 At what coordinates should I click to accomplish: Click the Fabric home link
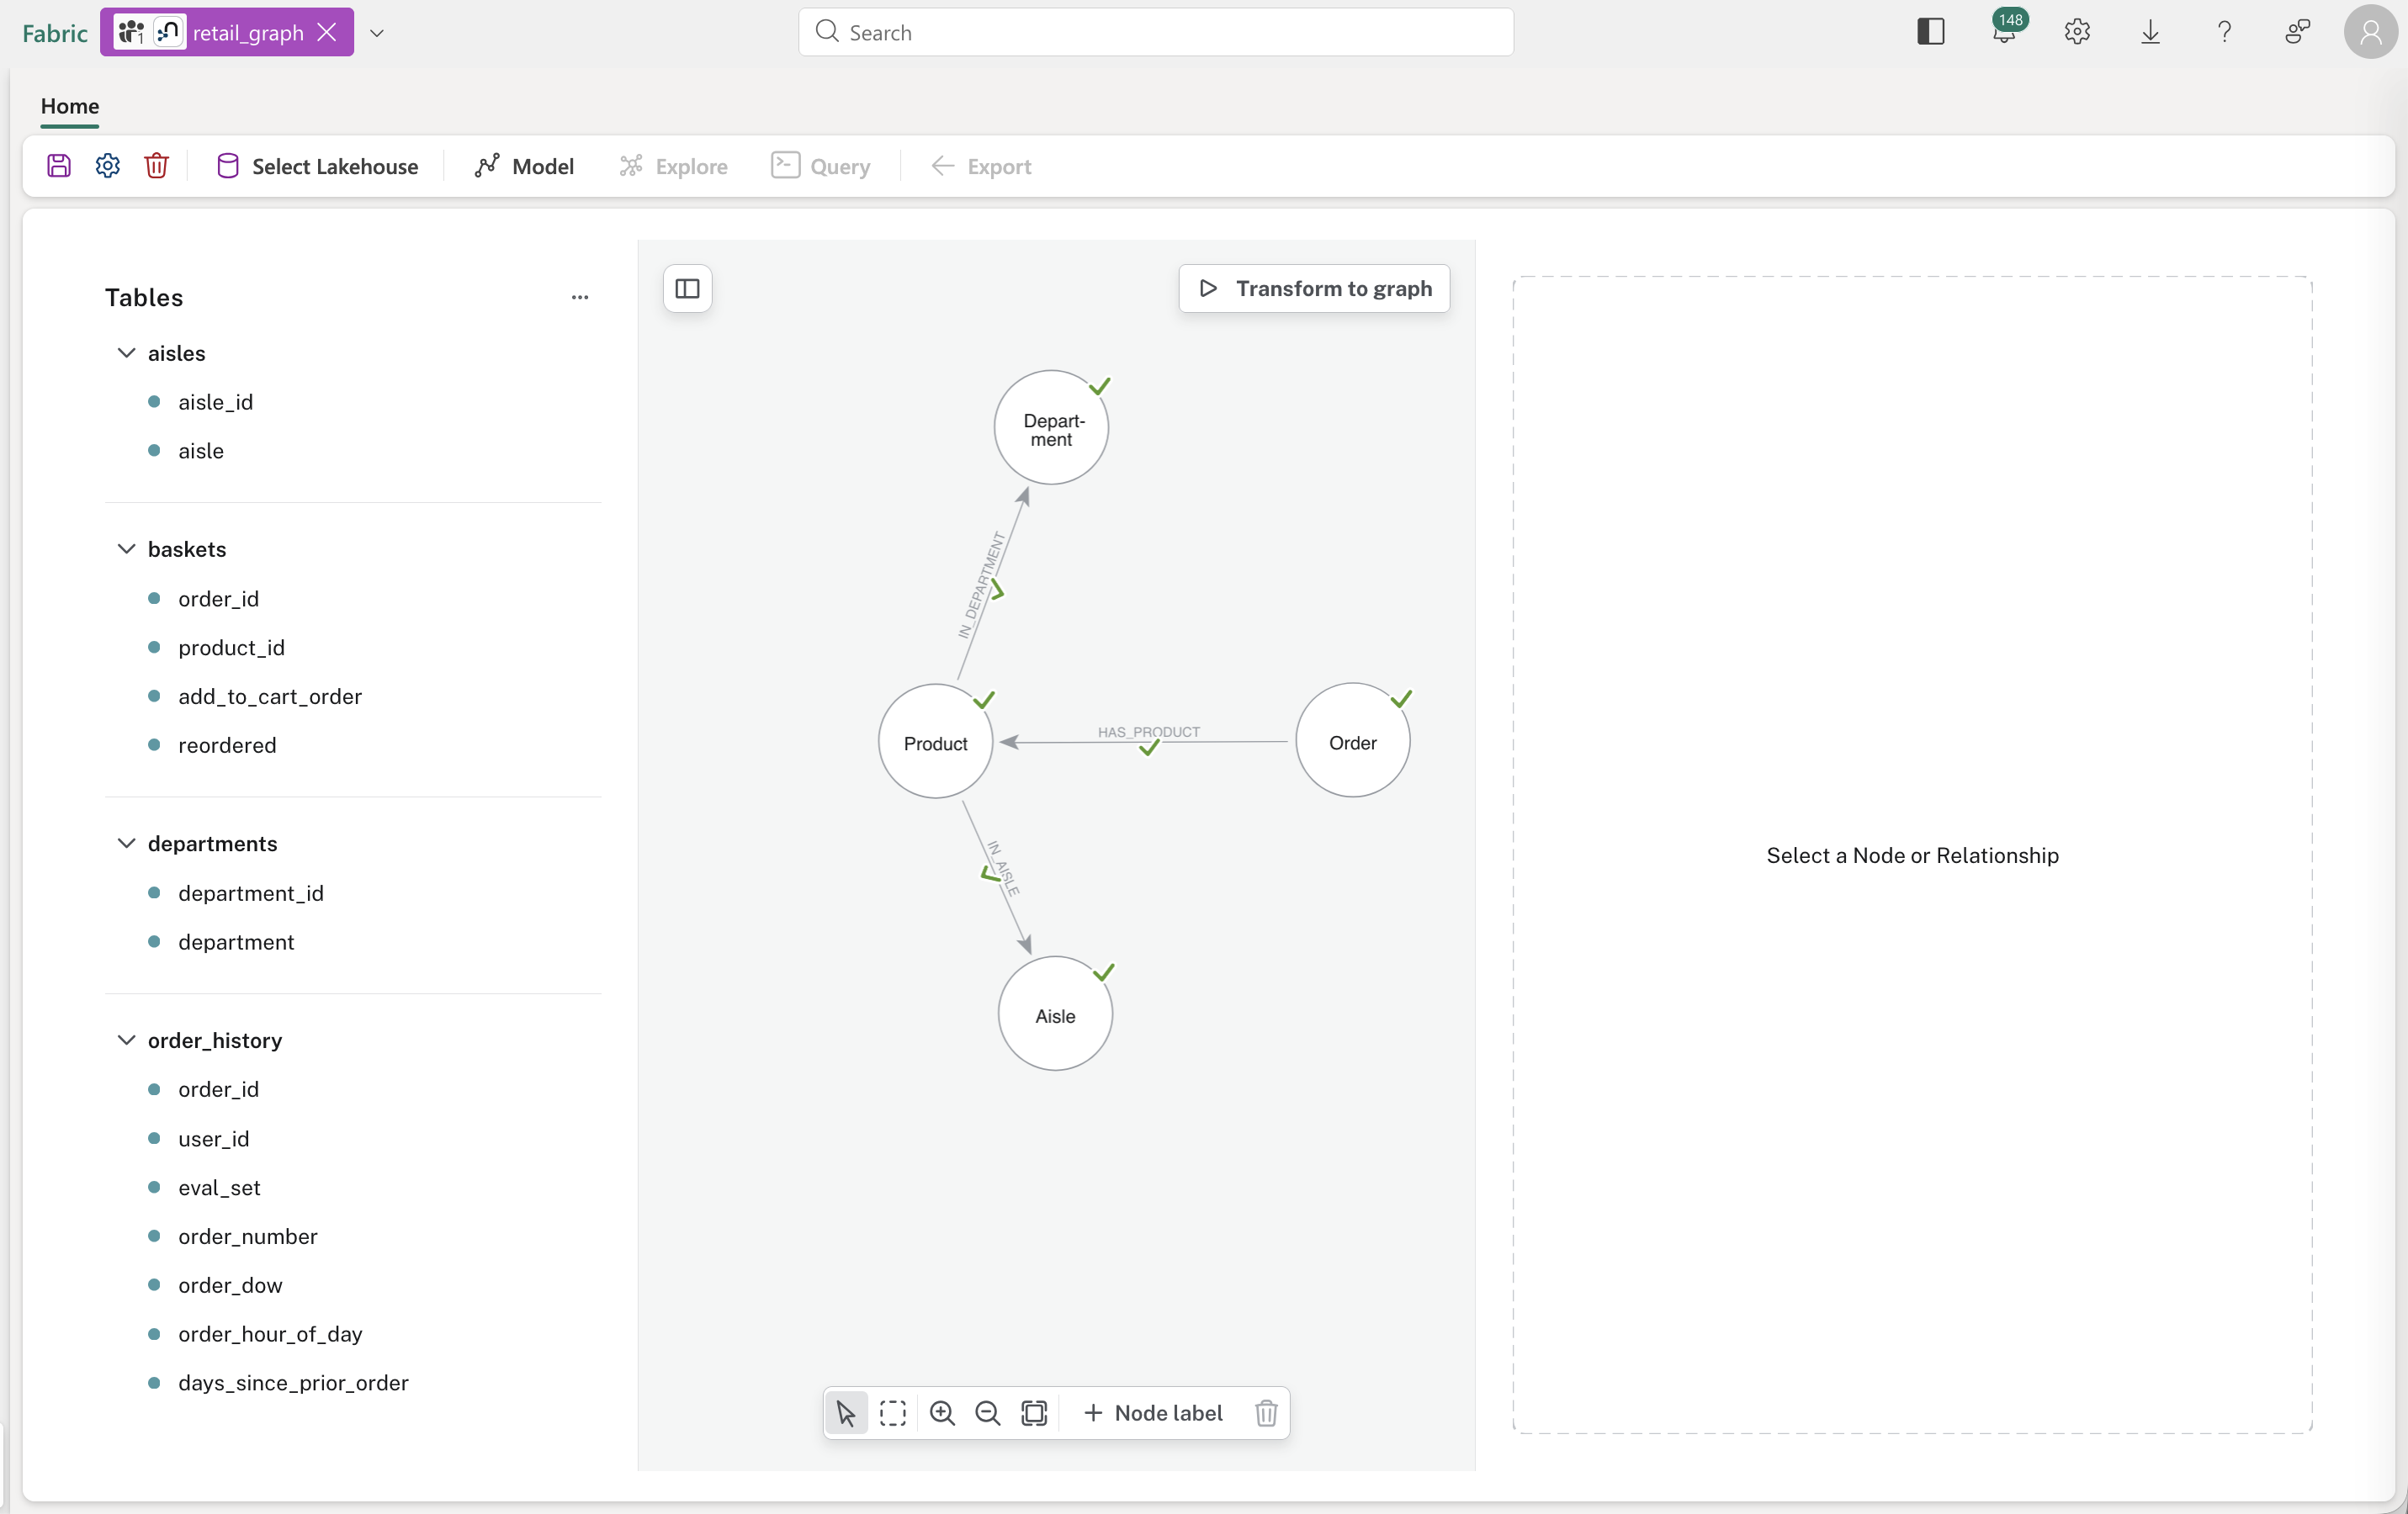coord(55,33)
